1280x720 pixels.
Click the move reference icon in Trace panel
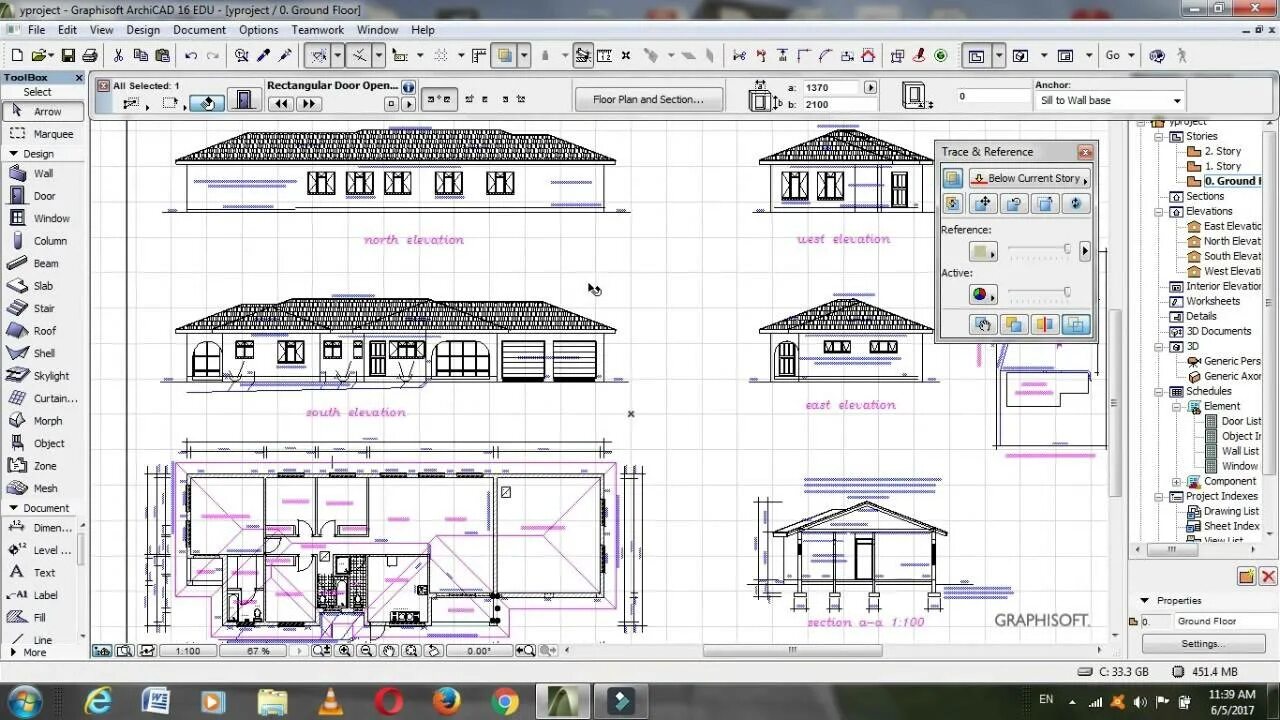(982, 204)
